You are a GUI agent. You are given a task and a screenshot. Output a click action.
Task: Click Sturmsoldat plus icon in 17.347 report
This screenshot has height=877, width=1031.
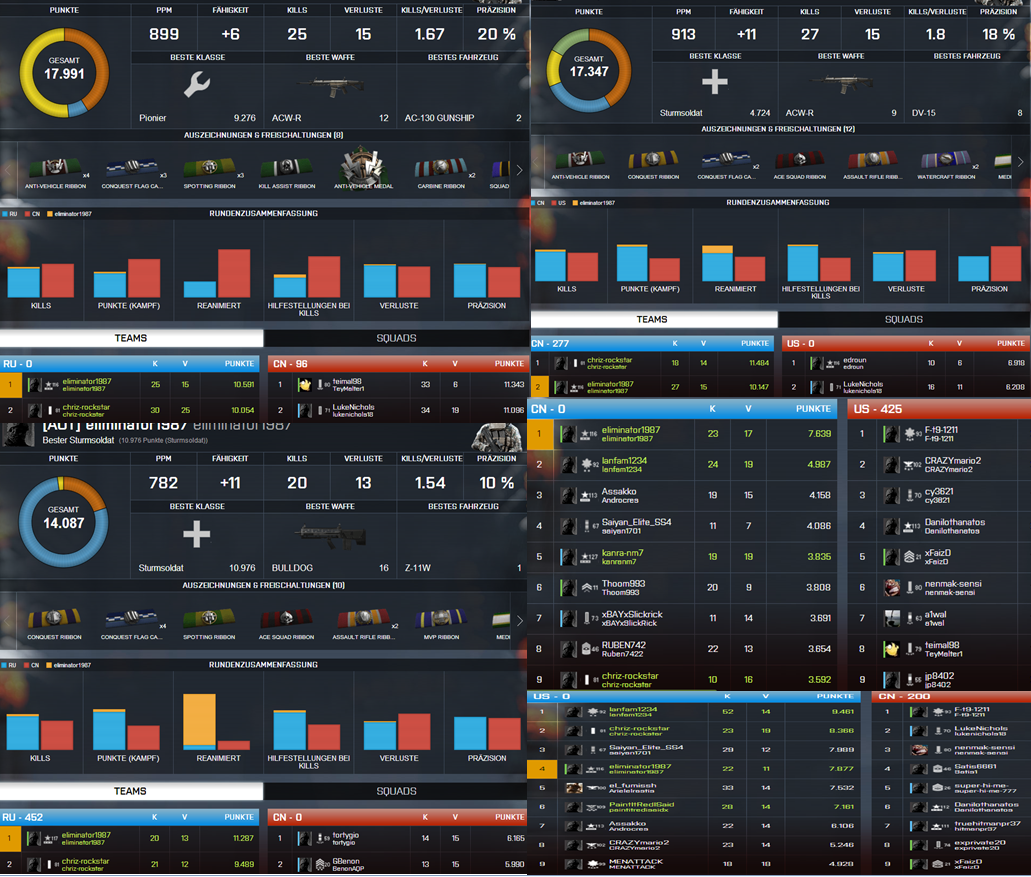(715, 82)
